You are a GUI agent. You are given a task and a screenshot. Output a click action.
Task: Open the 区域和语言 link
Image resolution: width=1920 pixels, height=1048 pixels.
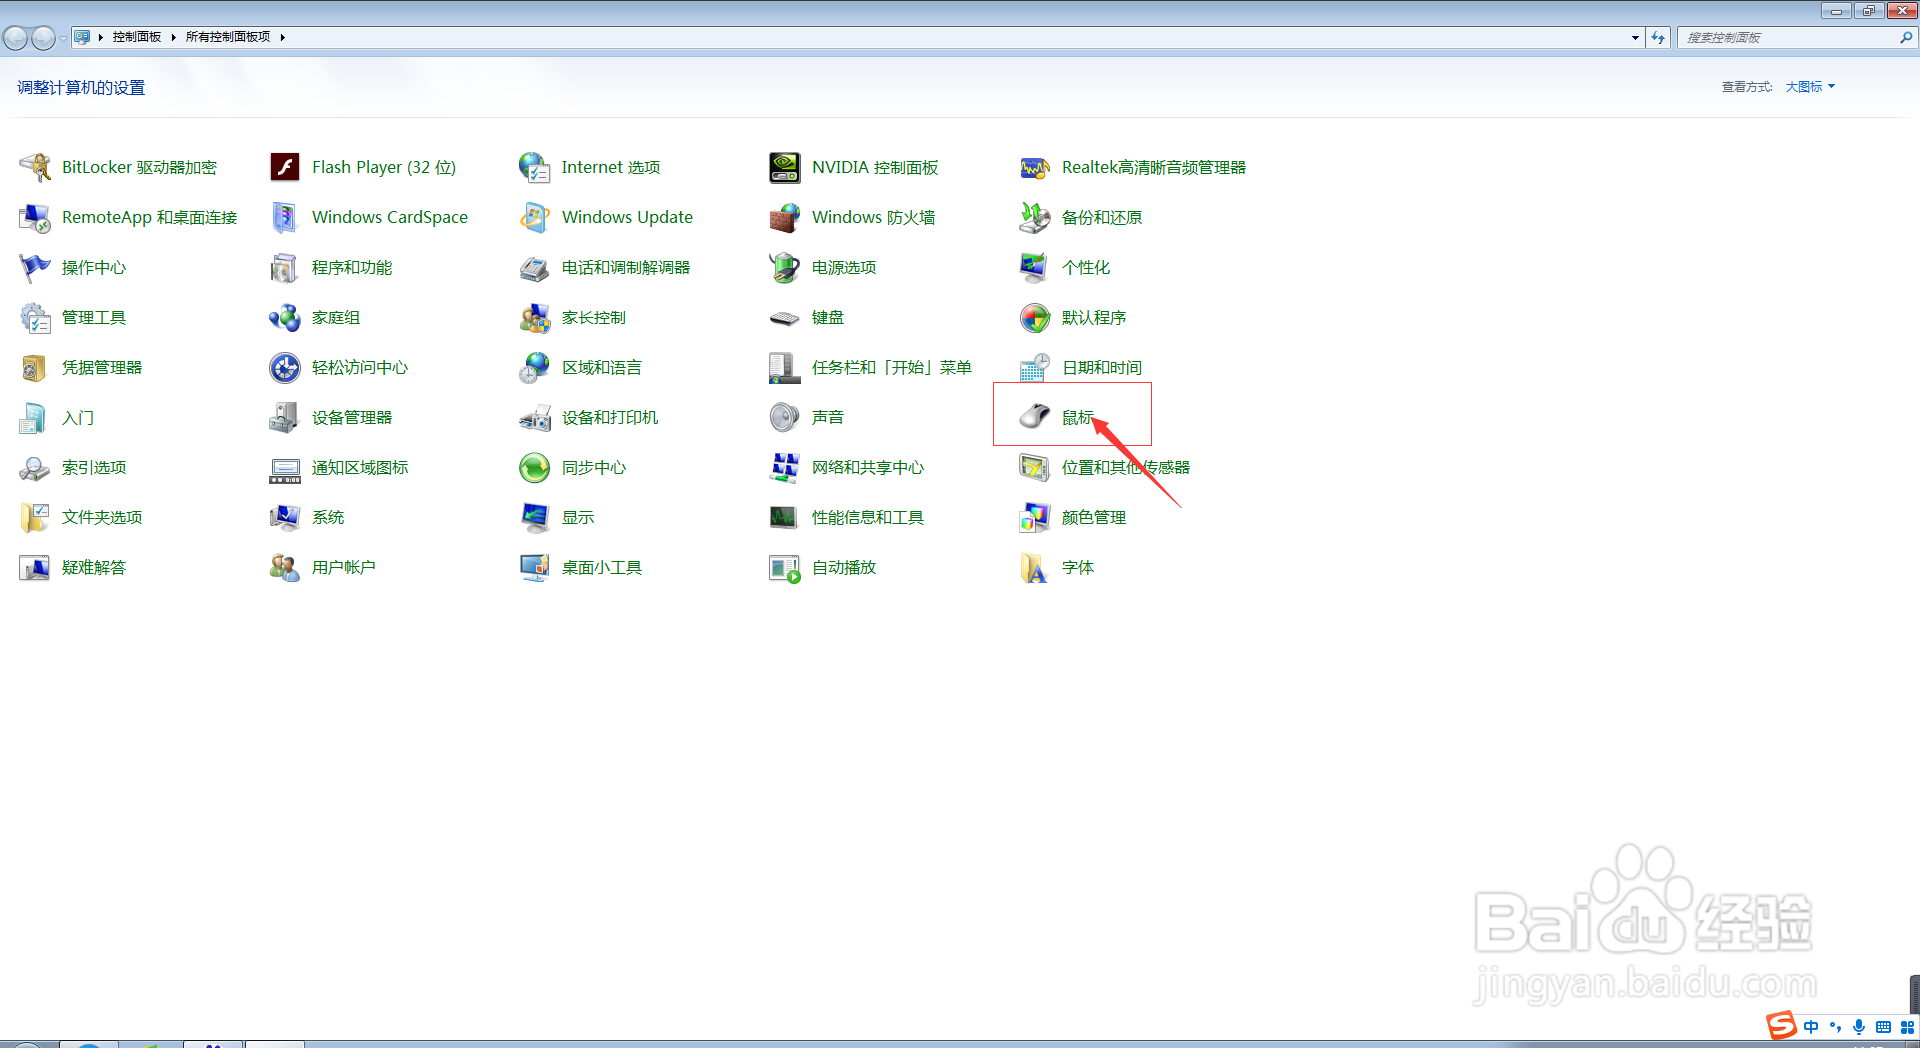point(602,367)
